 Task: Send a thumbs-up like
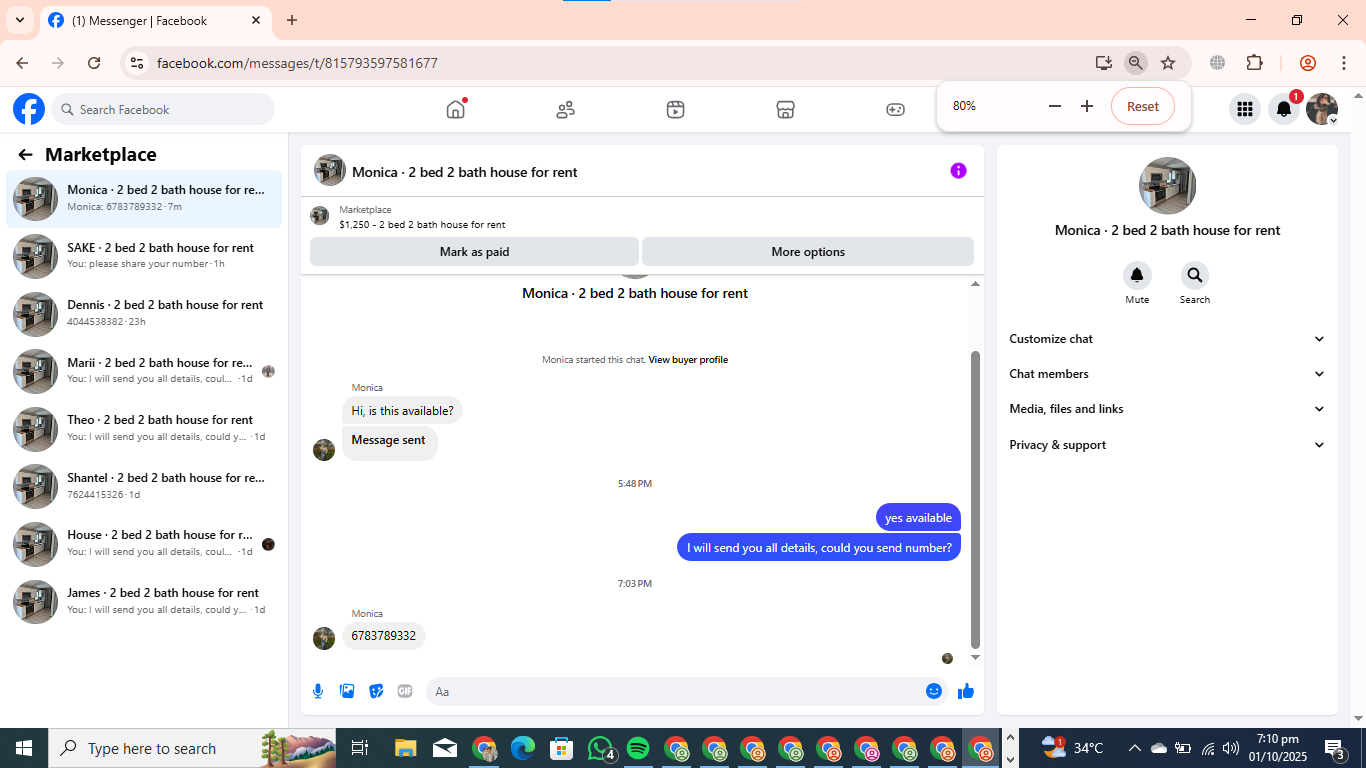tap(966, 691)
